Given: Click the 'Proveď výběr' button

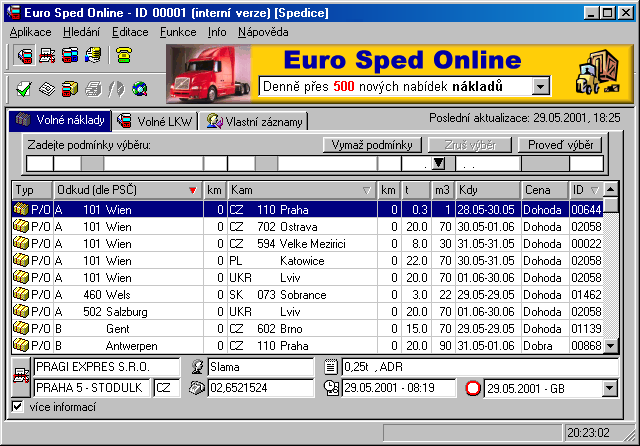Looking at the screenshot, I should (x=560, y=145).
